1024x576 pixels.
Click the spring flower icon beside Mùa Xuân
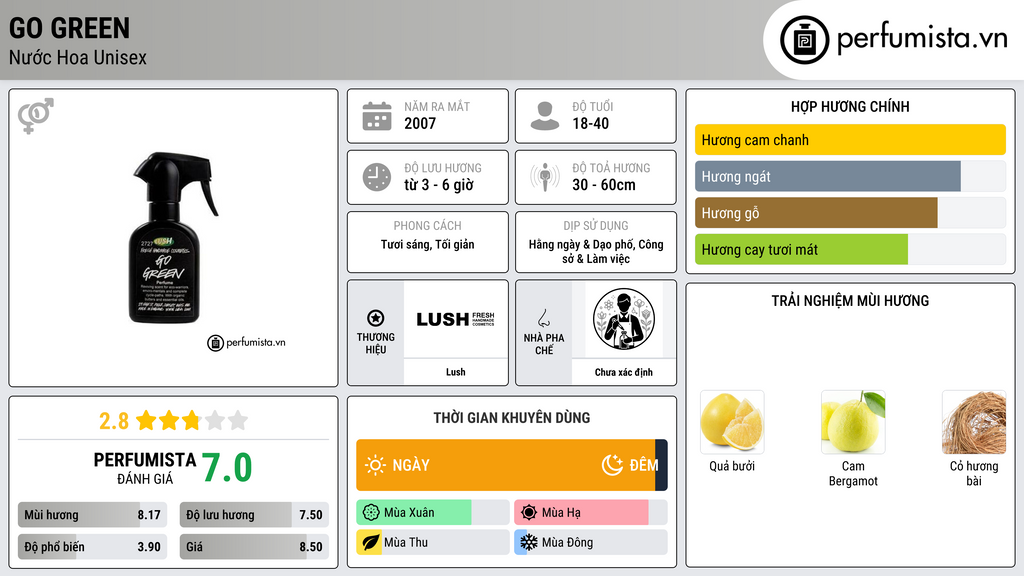(x=371, y=513)
